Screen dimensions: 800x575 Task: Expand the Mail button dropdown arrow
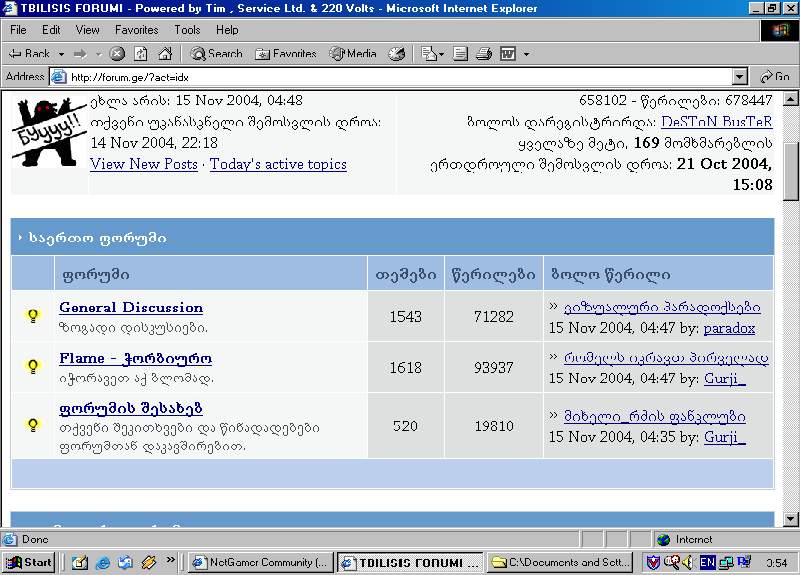[442, 54]
